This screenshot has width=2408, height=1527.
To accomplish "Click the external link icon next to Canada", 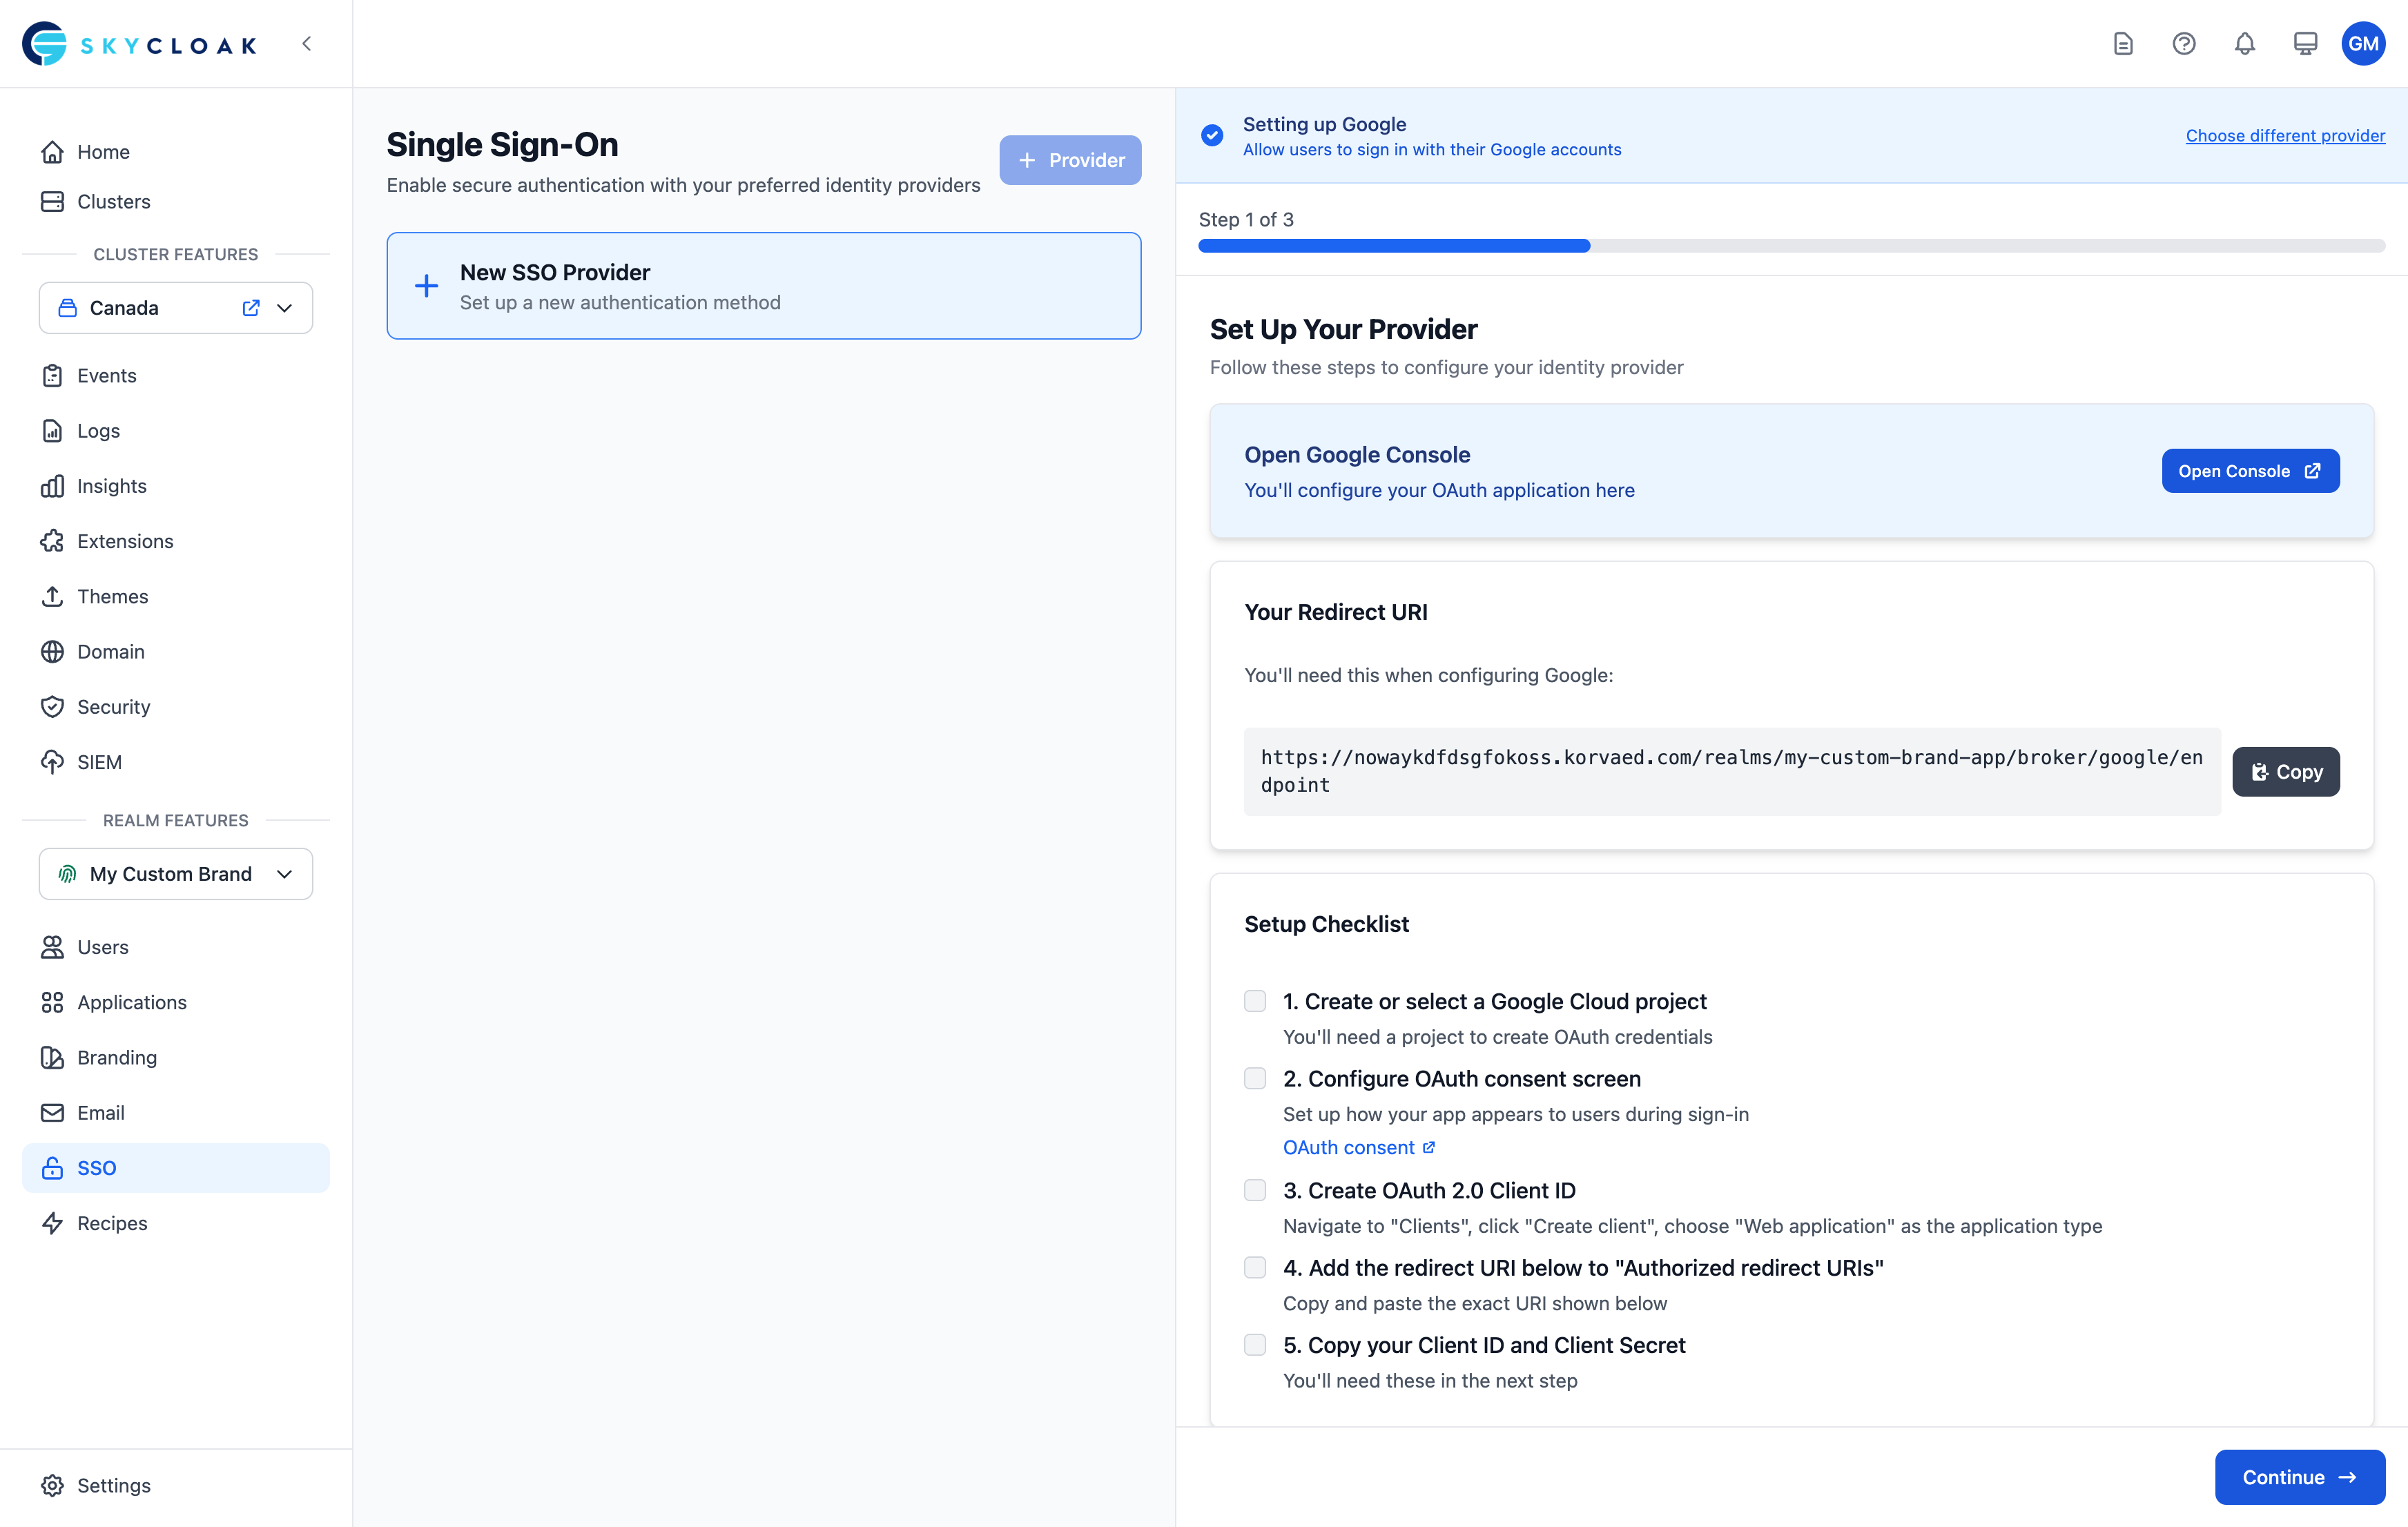I will [x=251, y=307].
